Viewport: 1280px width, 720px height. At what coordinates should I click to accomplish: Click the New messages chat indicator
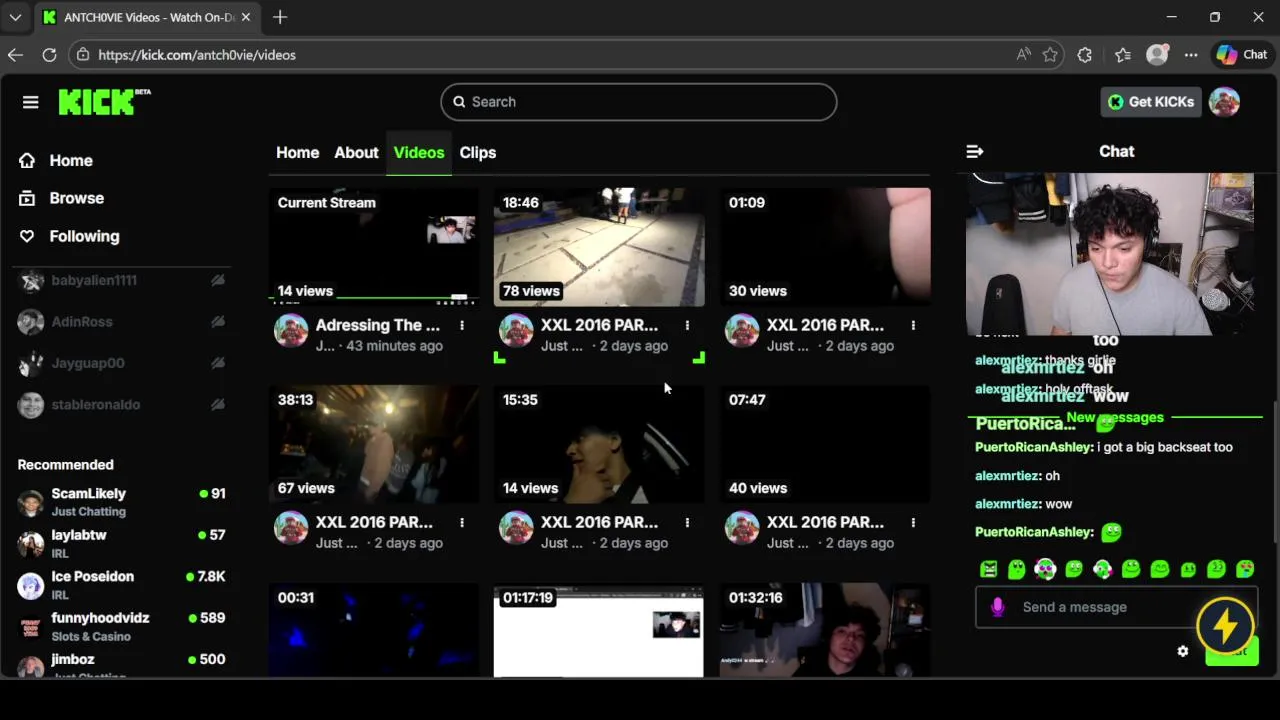coord(1115,417)
